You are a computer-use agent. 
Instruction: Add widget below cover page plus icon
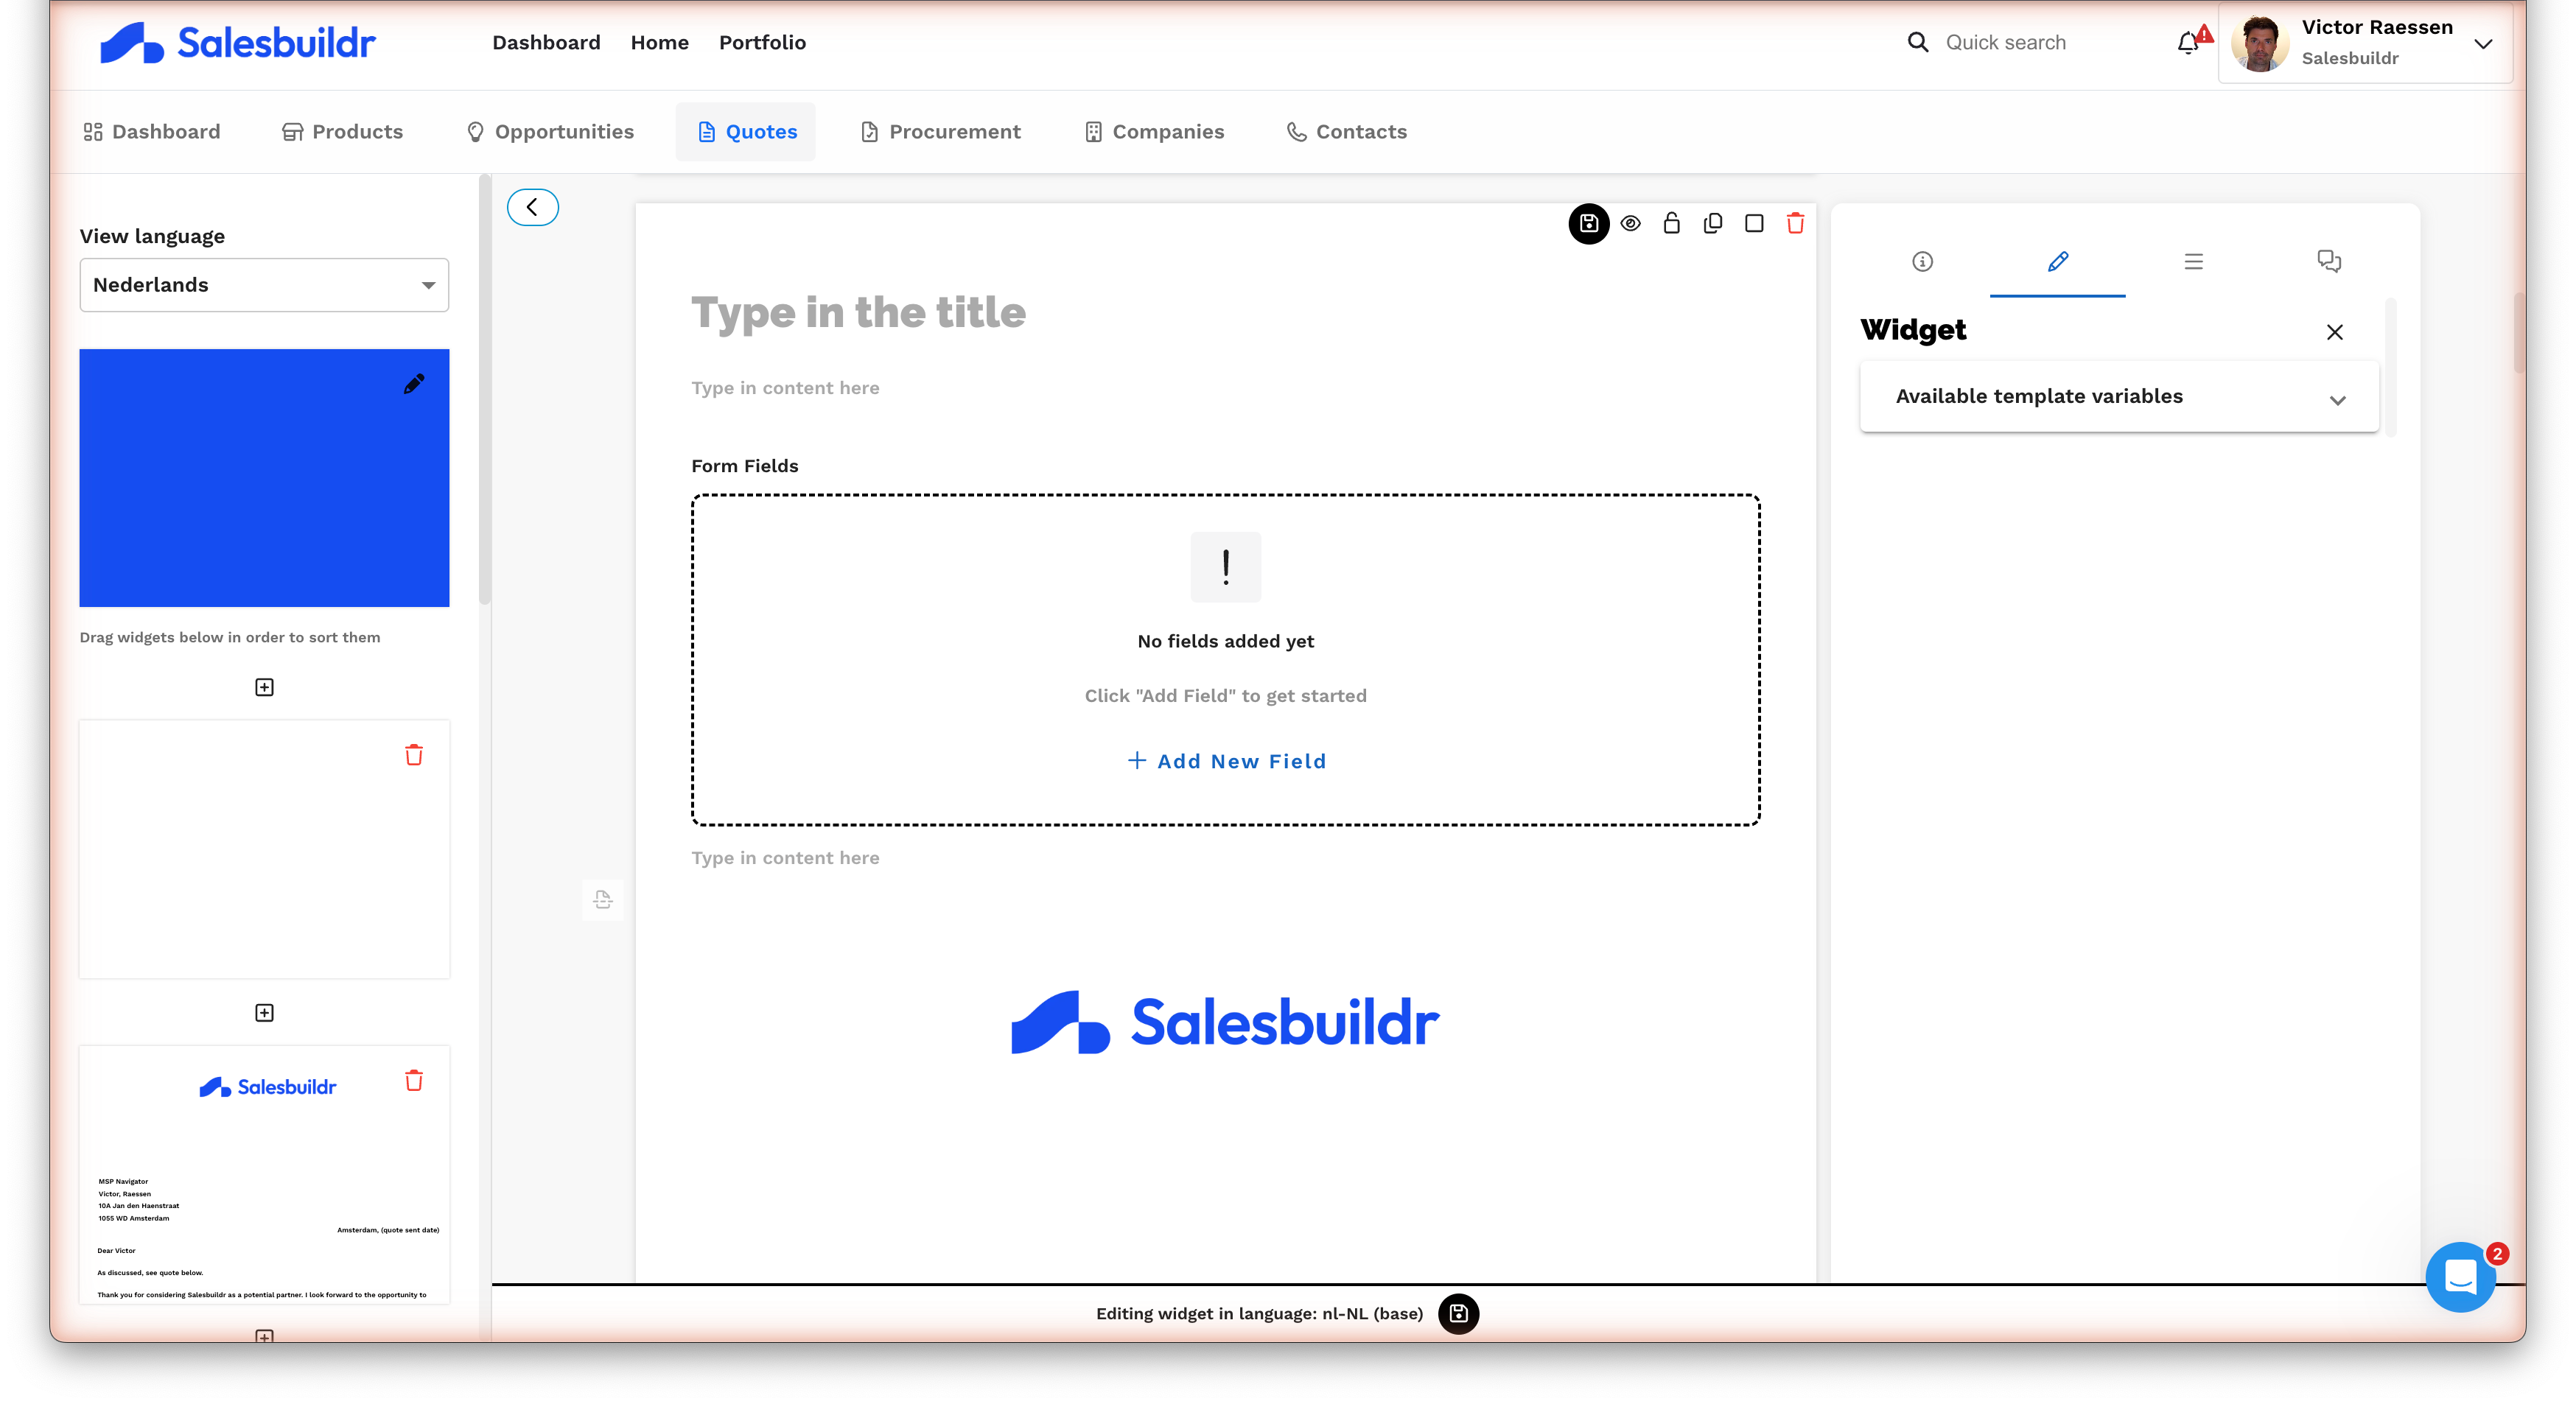[264, 687]
